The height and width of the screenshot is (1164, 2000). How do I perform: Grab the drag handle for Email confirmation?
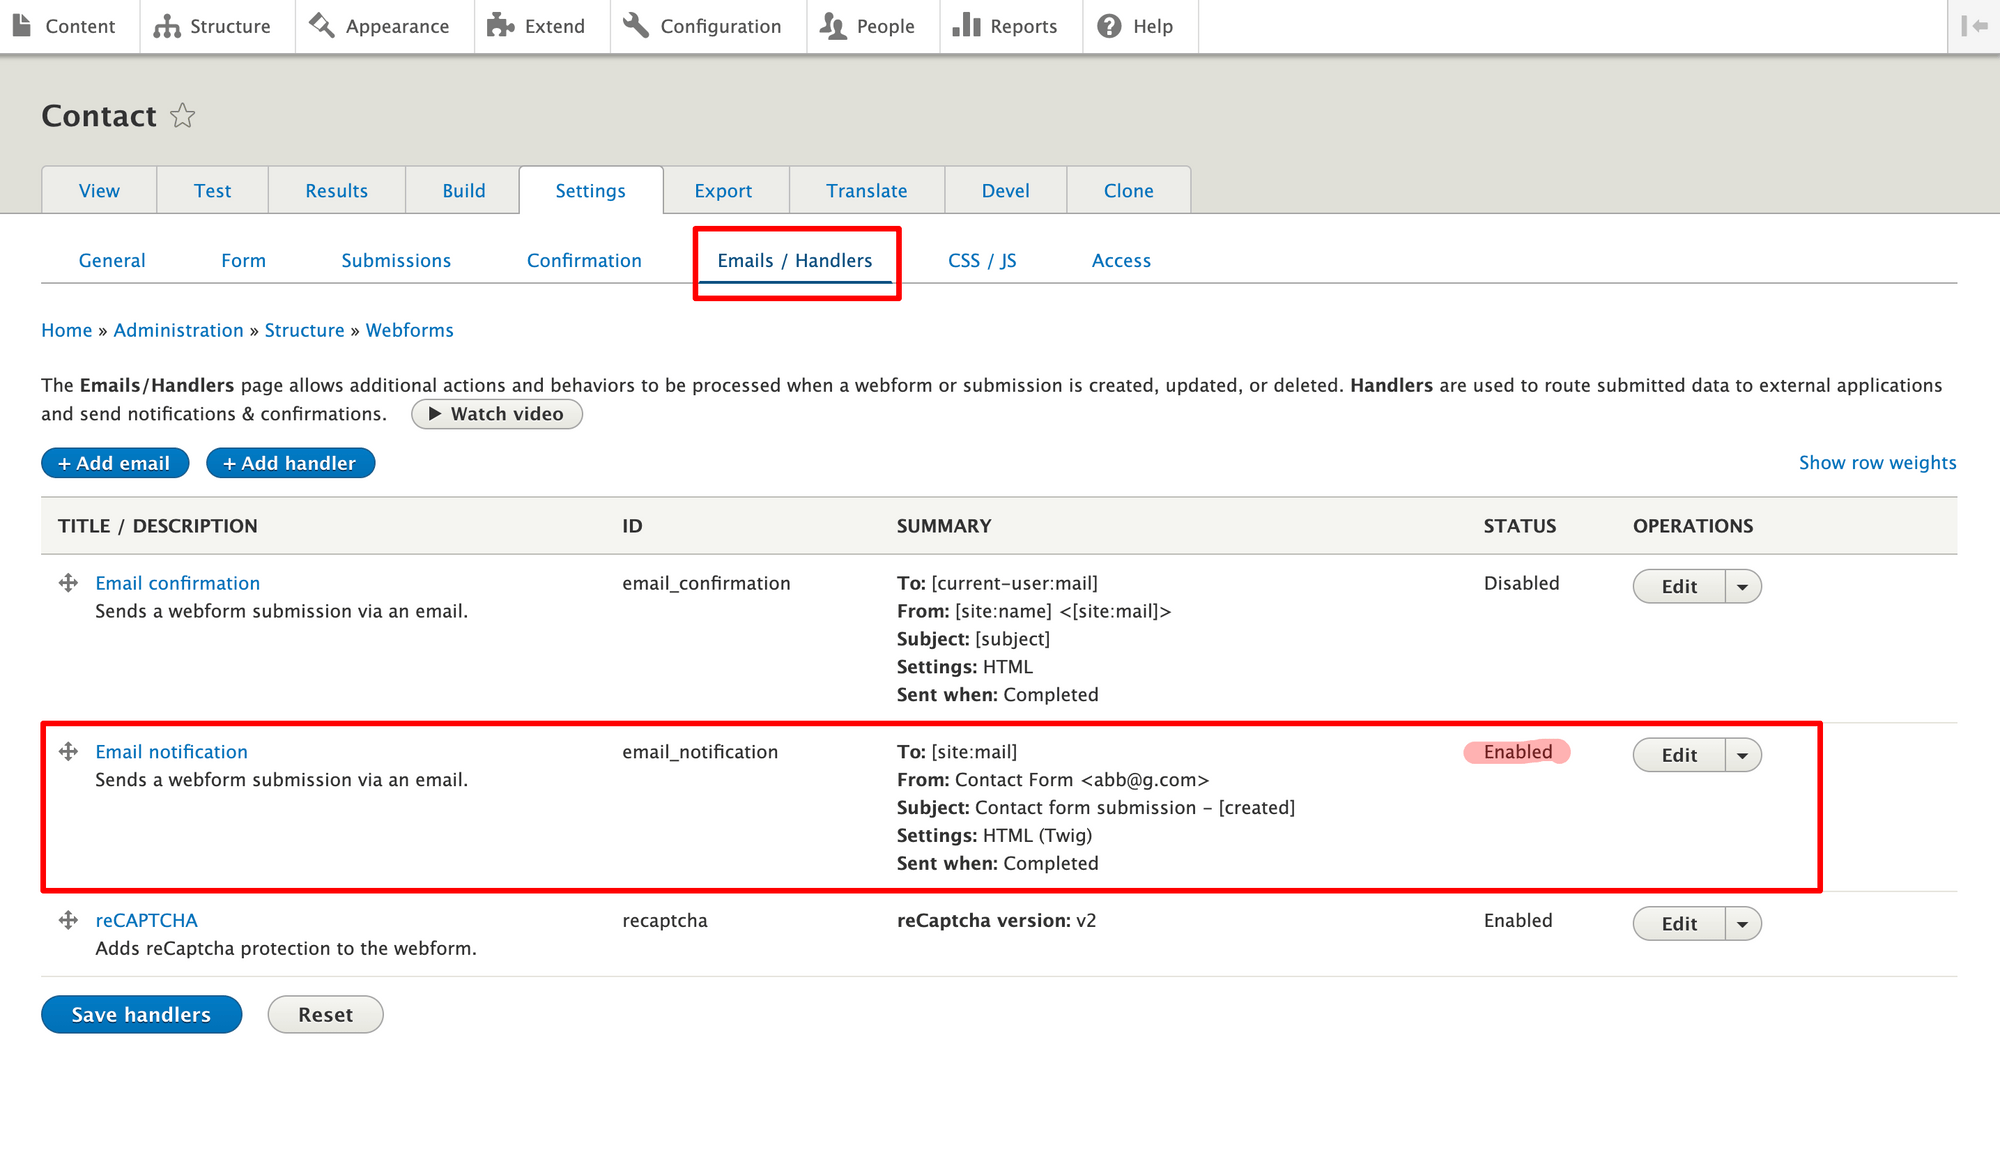pos(68,583)
